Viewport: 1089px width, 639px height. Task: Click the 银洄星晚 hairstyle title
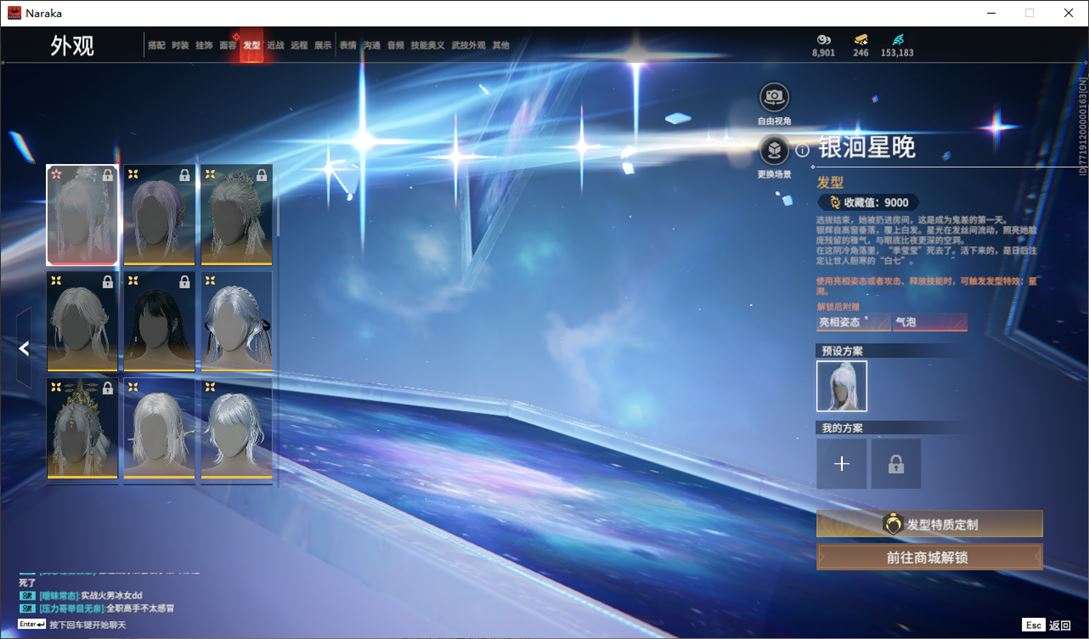[867, 147]
